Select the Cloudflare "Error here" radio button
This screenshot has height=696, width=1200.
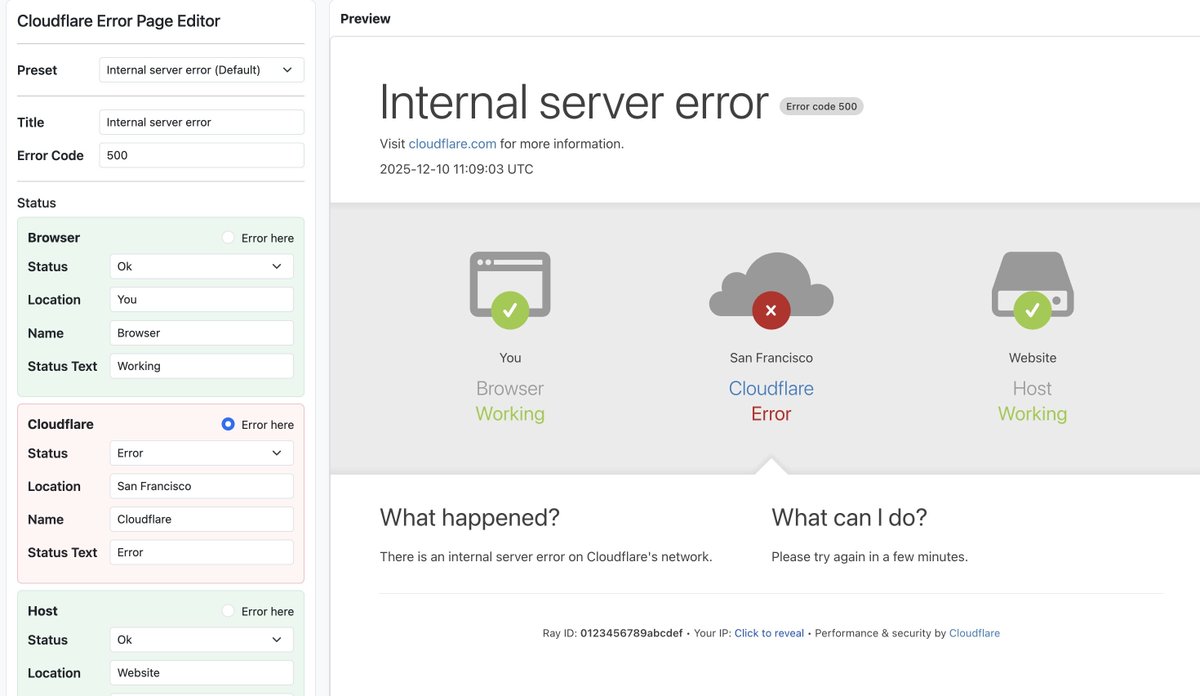click(x=228, y=424)
